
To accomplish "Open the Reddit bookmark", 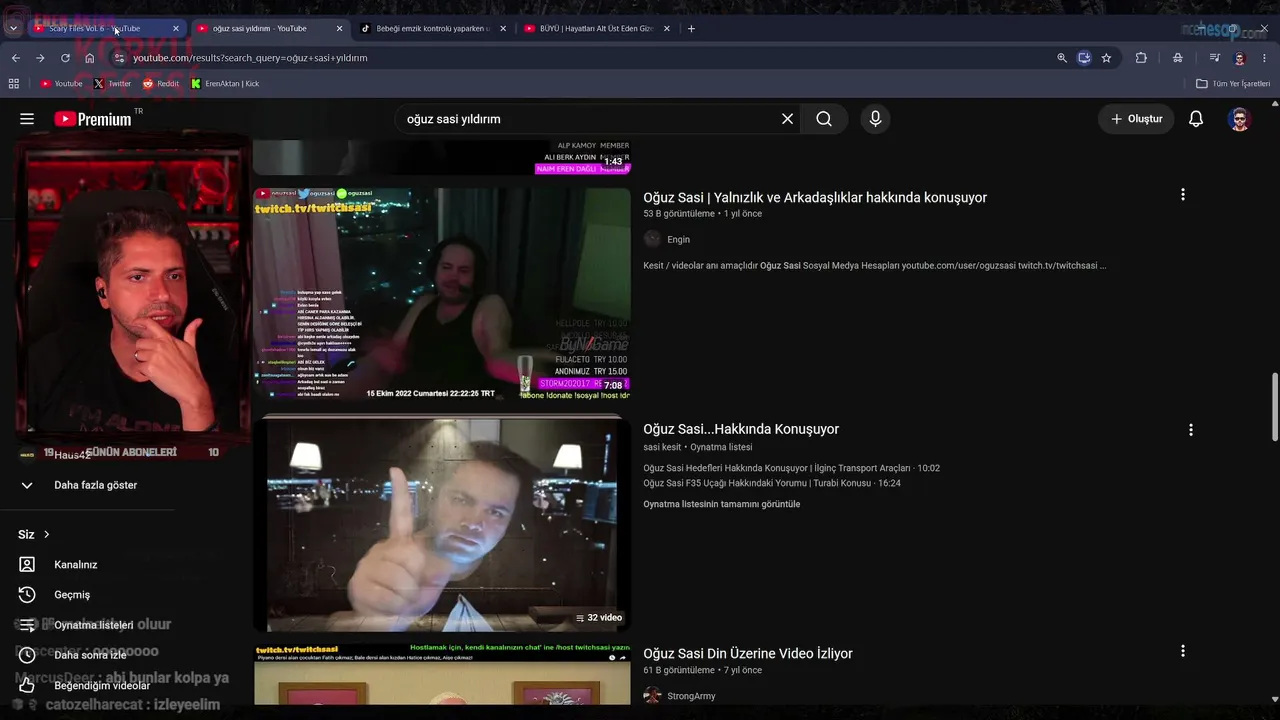I will [x=161, y=84].
